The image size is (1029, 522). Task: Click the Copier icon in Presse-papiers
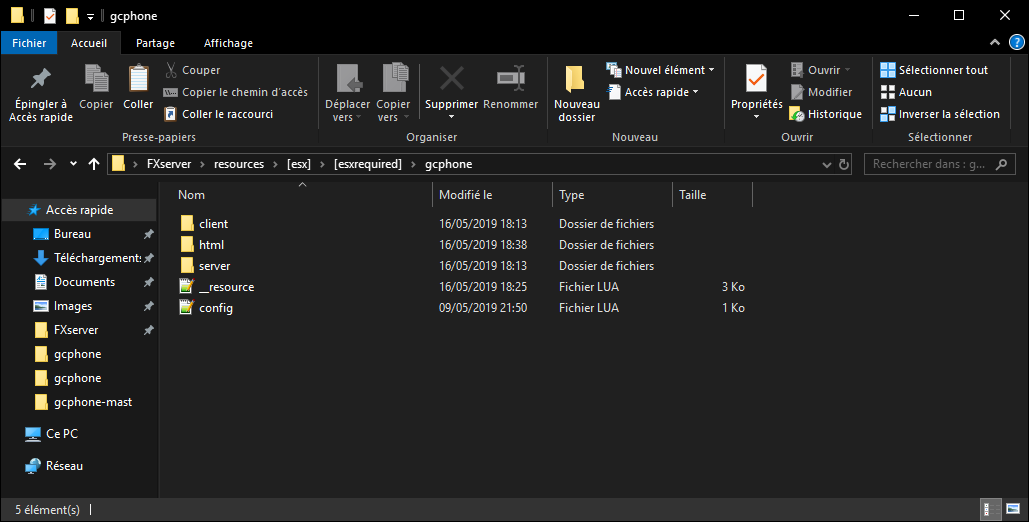(96, 79)
